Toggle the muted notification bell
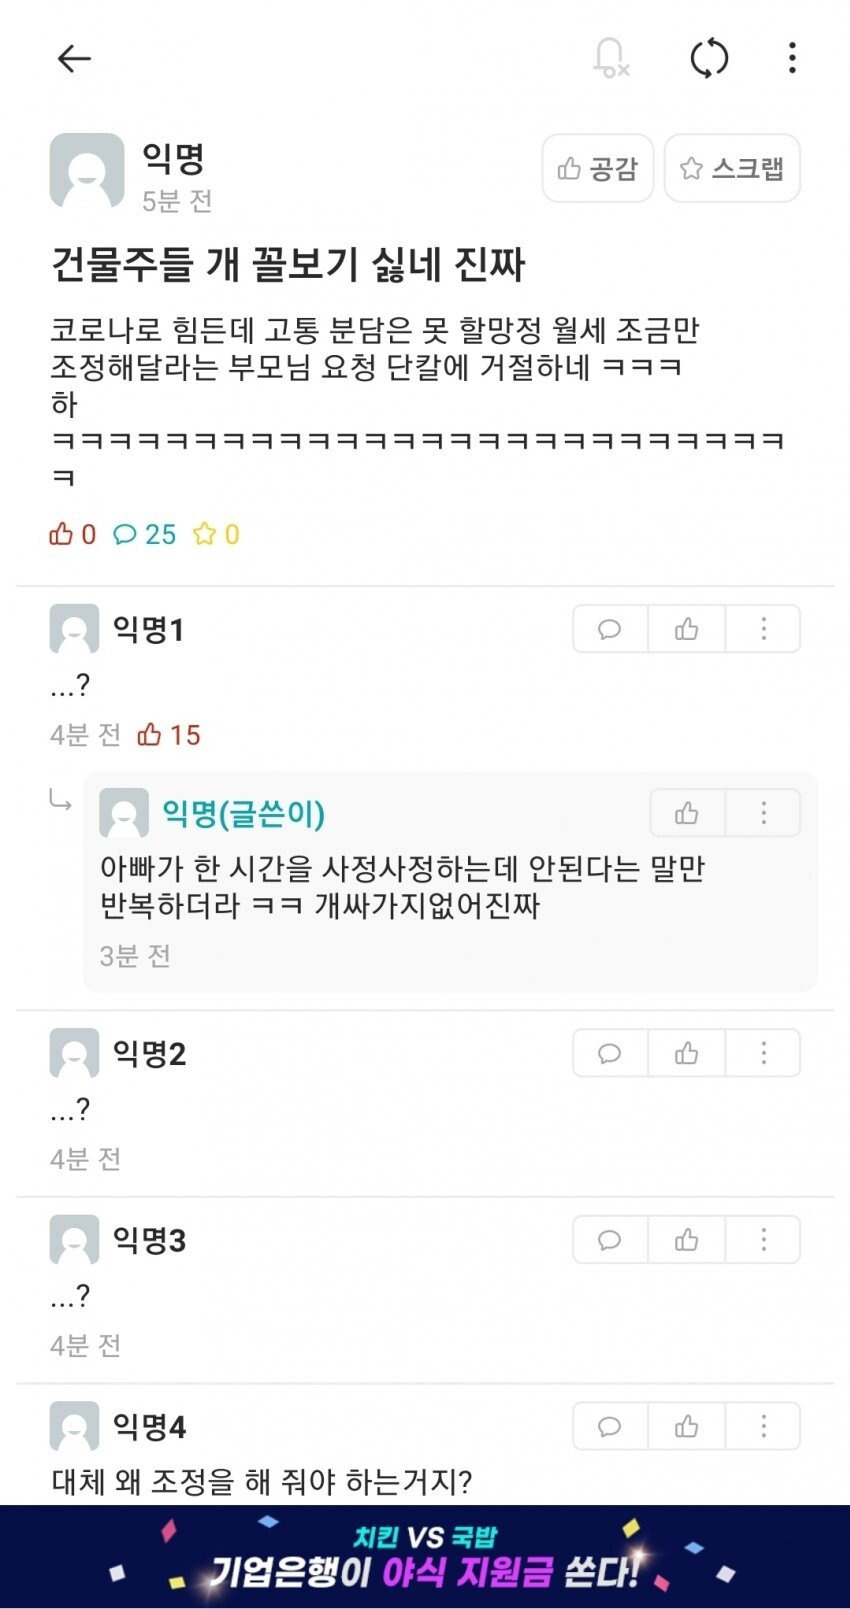Image resolution: width=850 pixels, height=1609 pixels. pyautogui.click(x=610, y=58)
